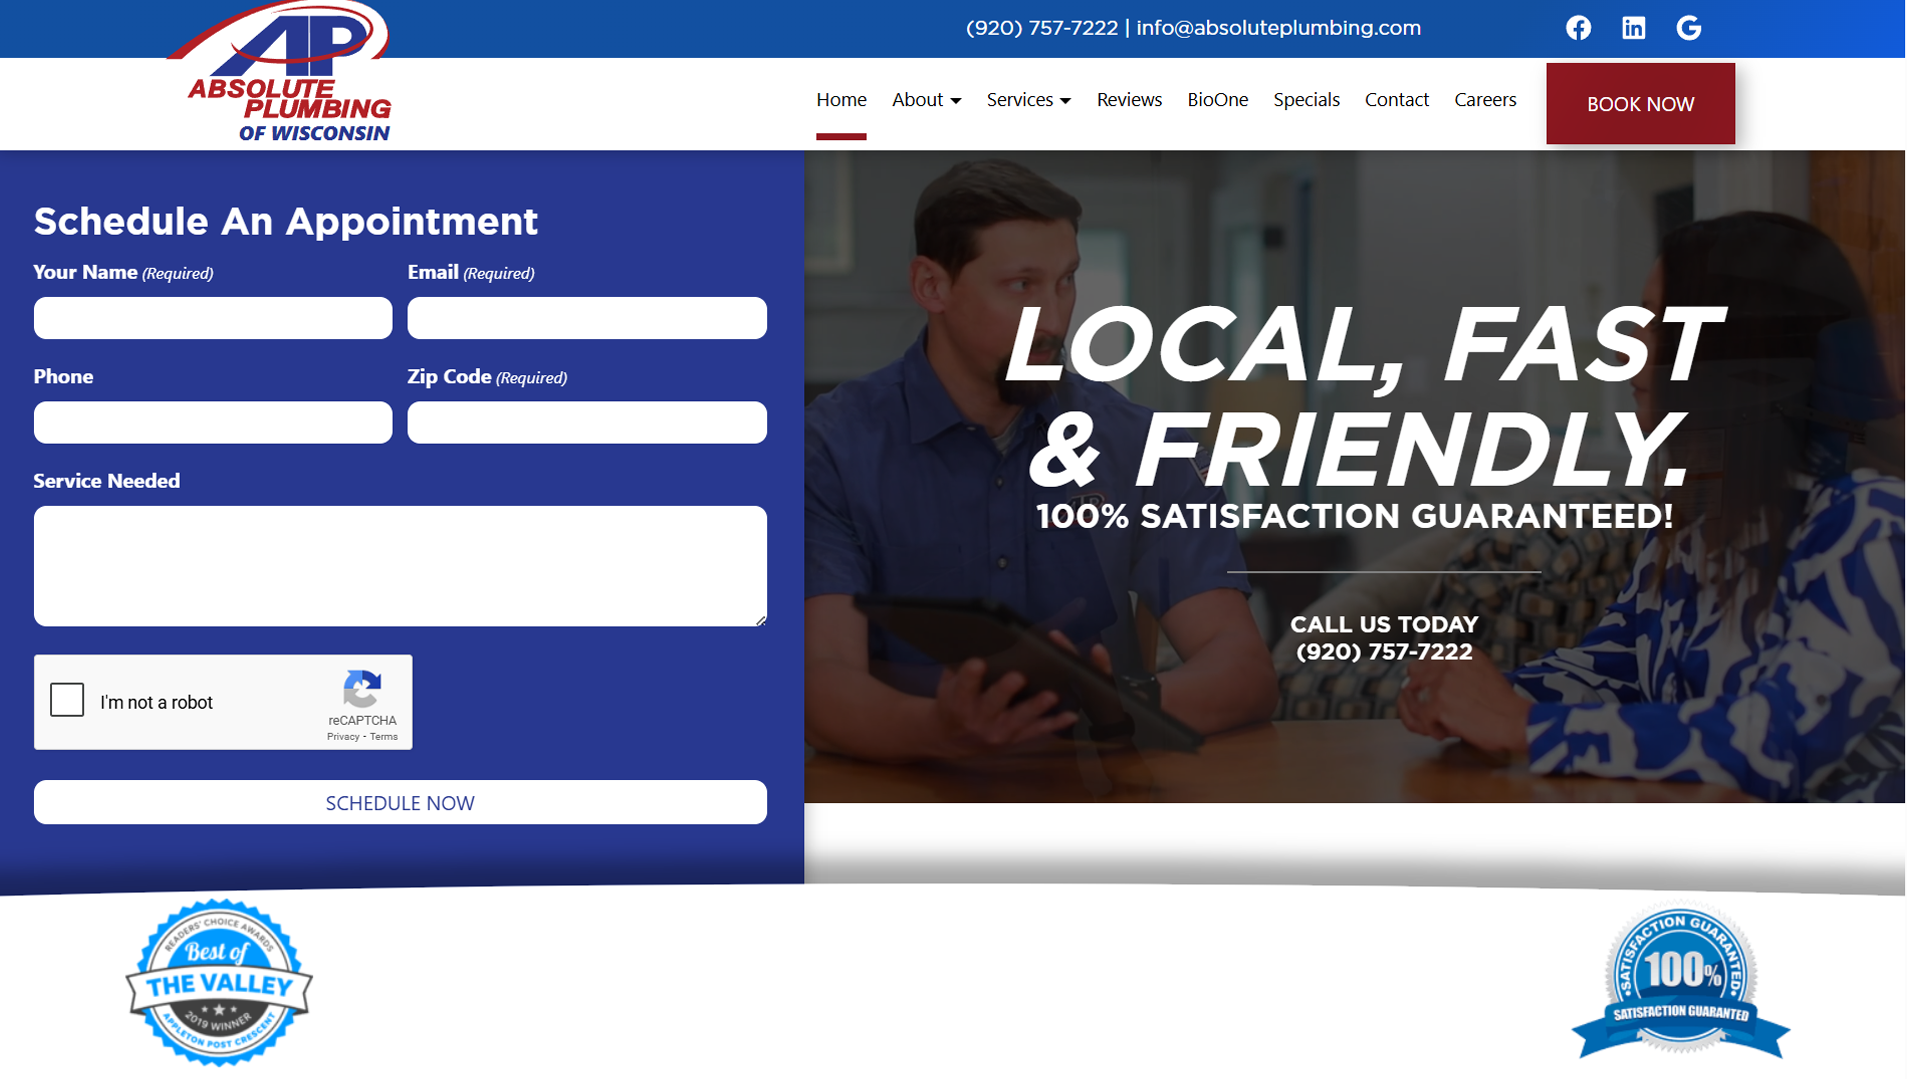This screenshot has height=1079, width=1907.
Task: Click the Service Needed text area
Action: point(400,566)
